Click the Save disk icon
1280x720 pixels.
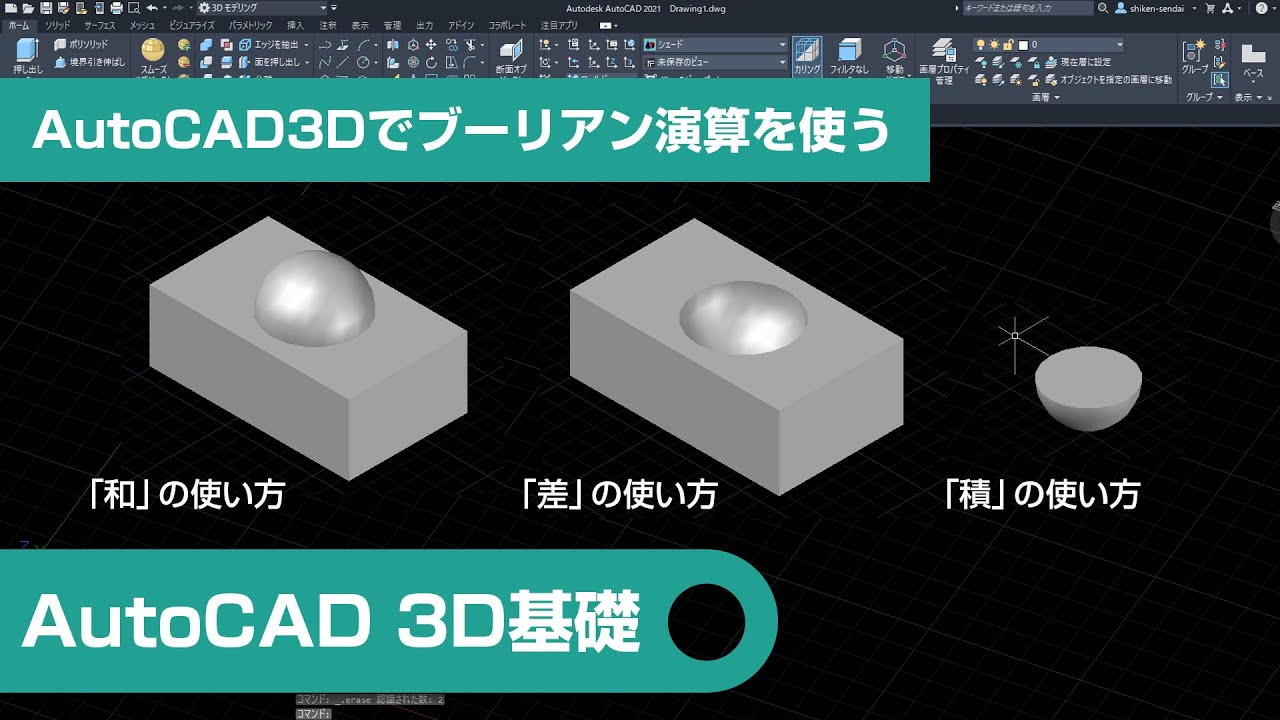pos(46,7)
